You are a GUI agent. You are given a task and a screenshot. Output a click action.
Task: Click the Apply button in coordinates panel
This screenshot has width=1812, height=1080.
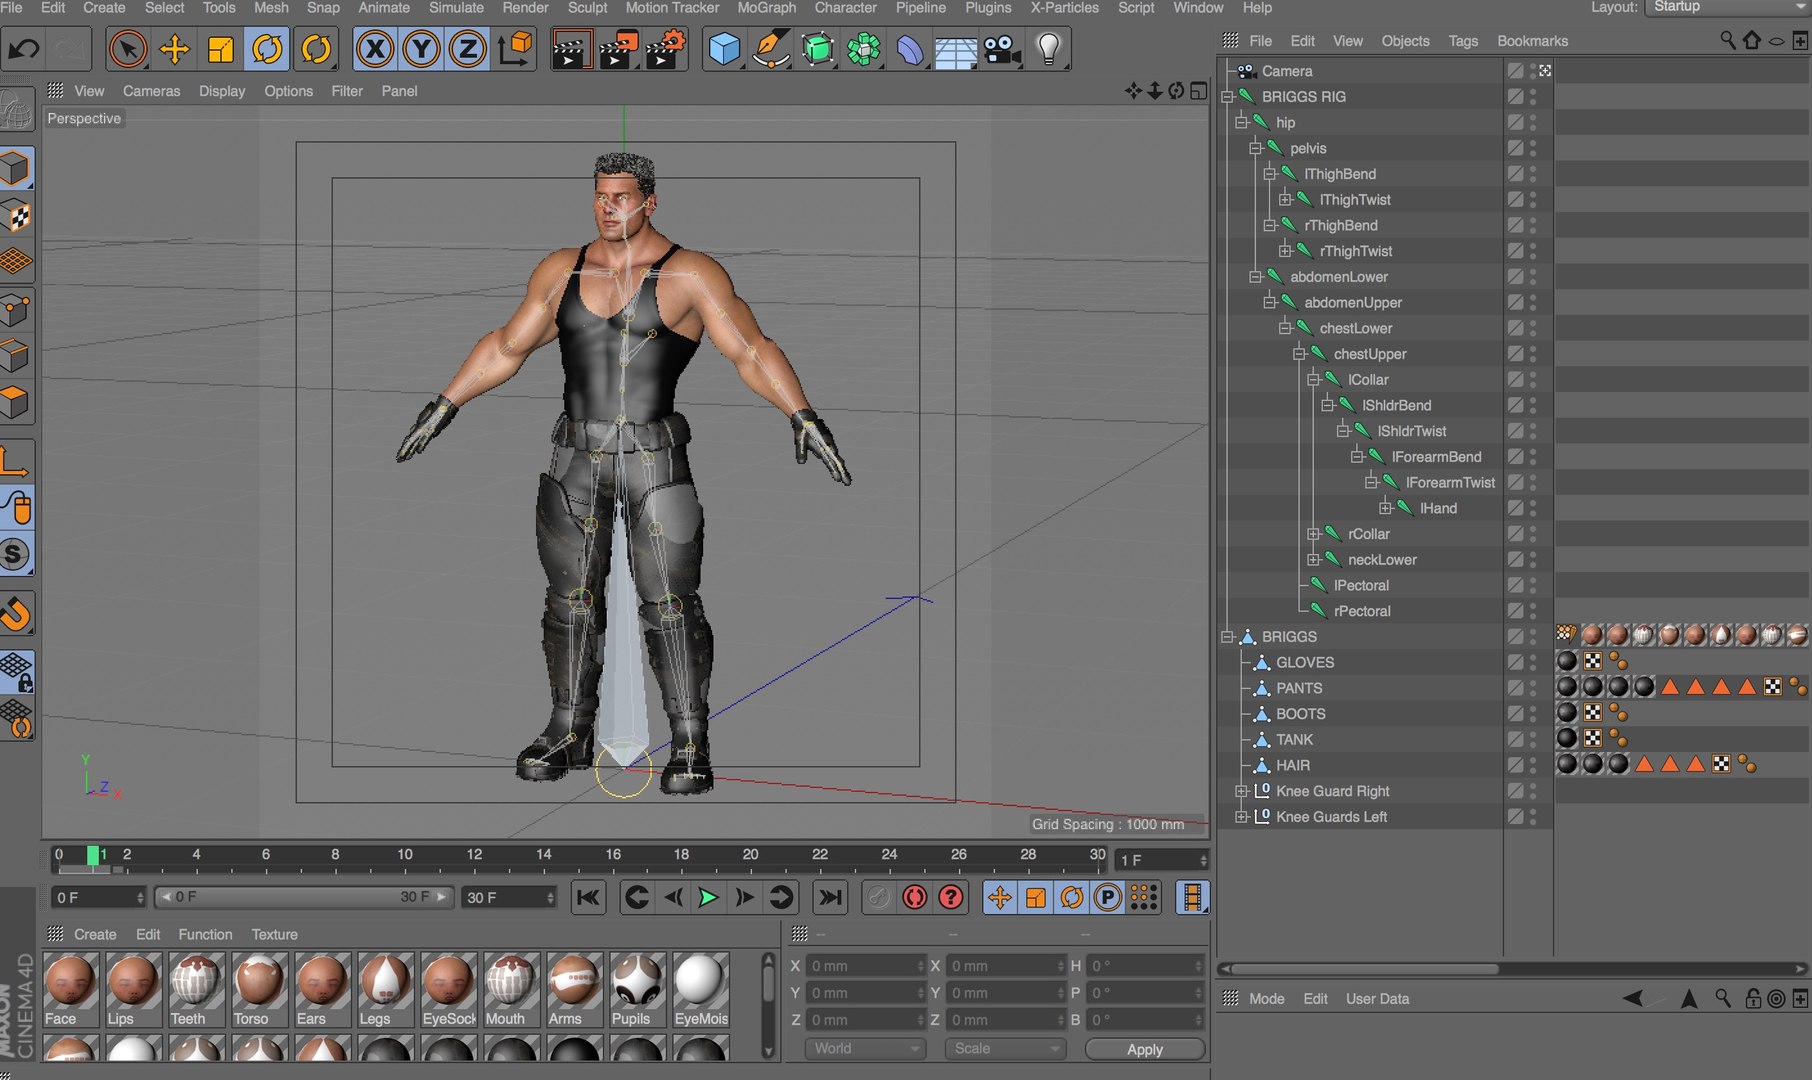(1144, 1049)
